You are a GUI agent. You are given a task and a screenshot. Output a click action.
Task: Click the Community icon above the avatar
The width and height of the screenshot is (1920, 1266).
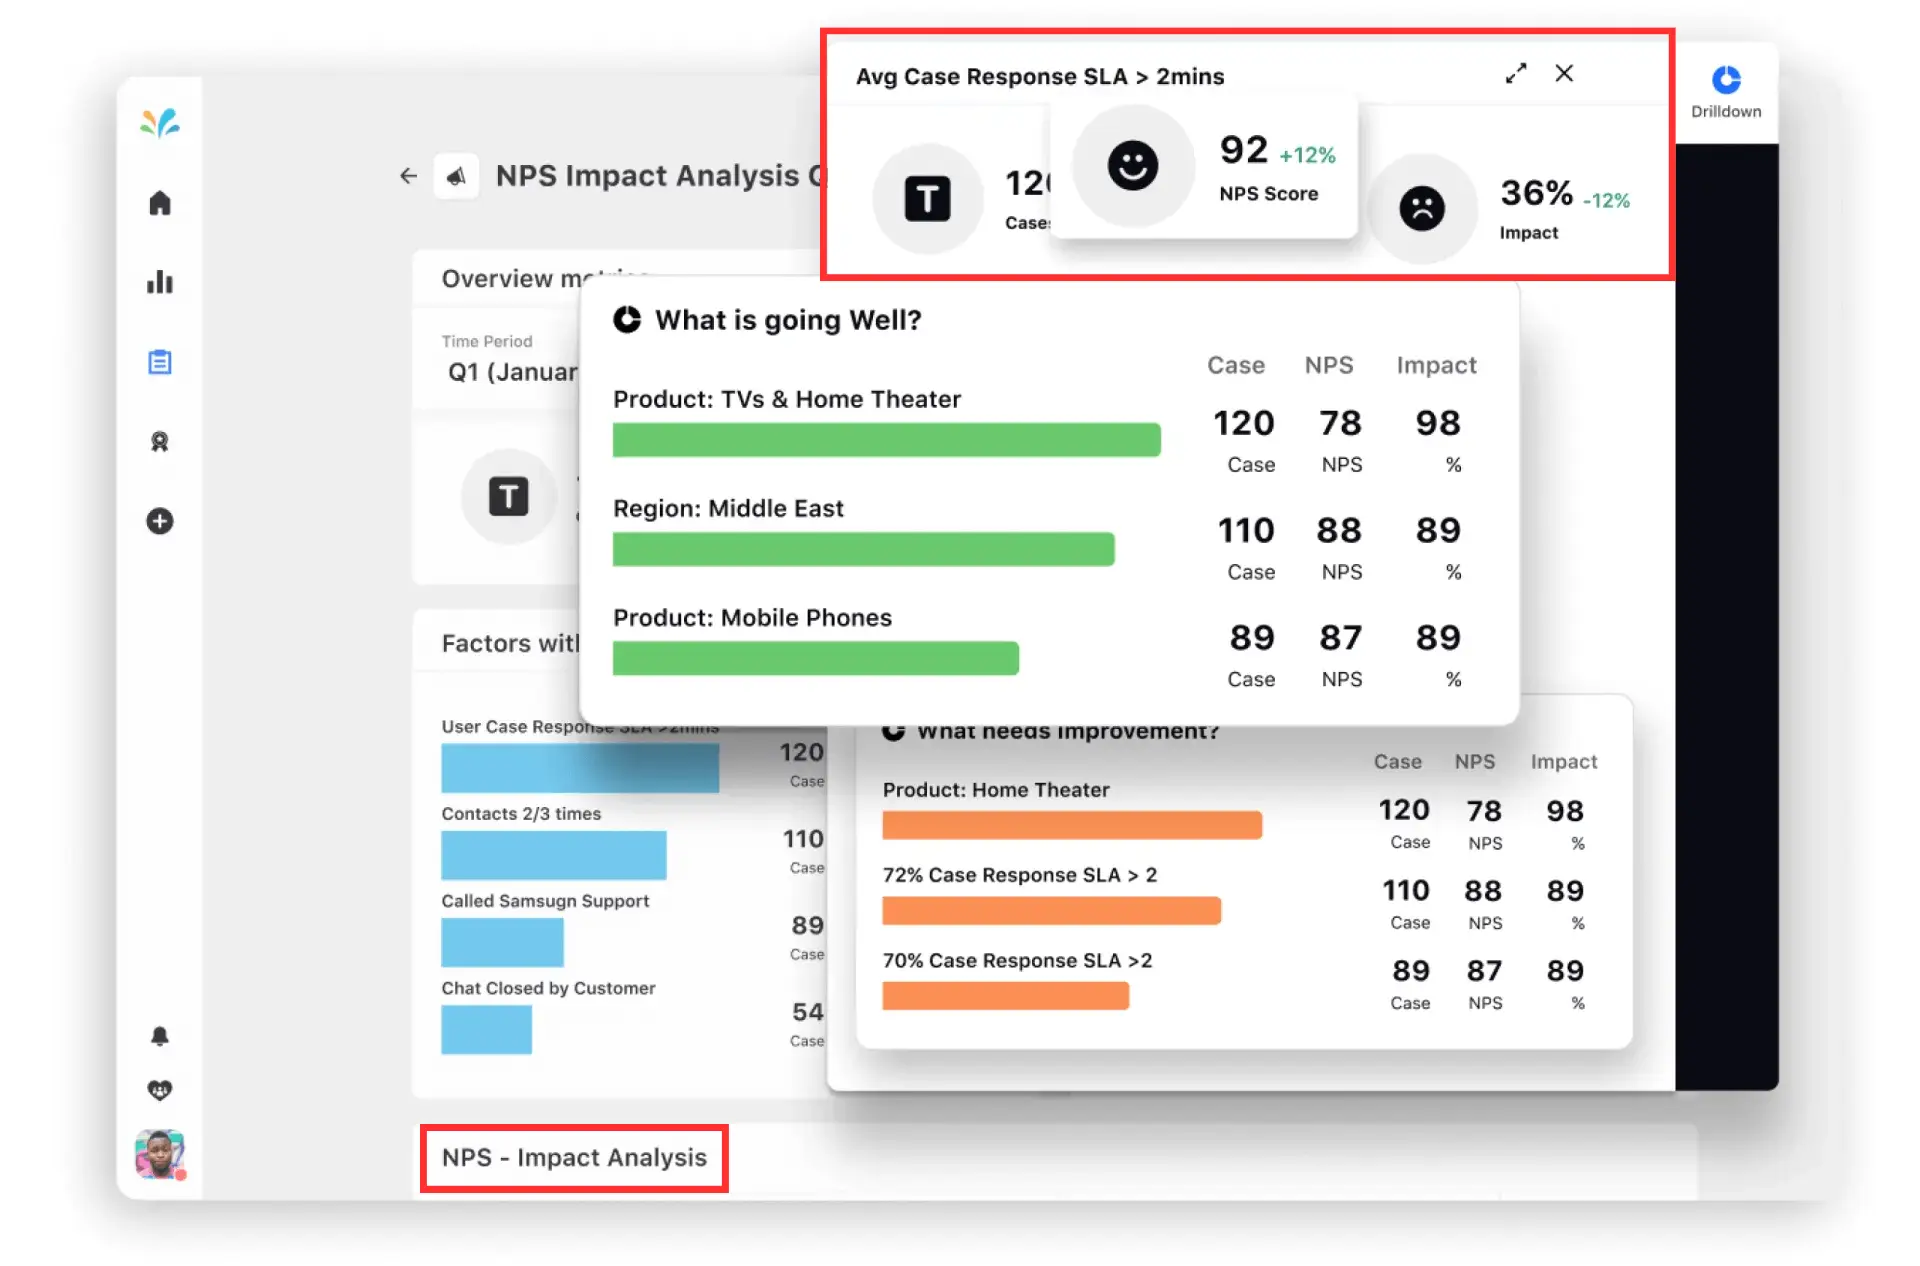[x=160, y=1089]
